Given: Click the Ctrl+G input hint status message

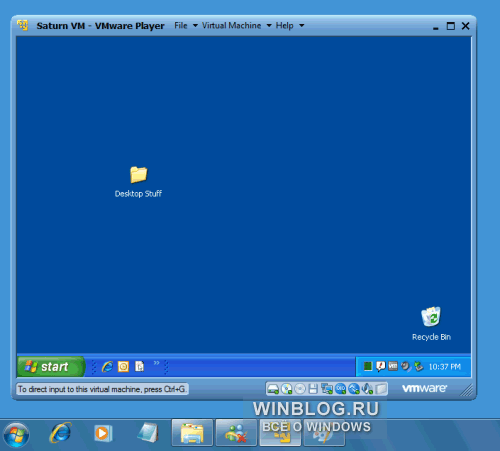Looking at the screenshot, I should 102,389.
